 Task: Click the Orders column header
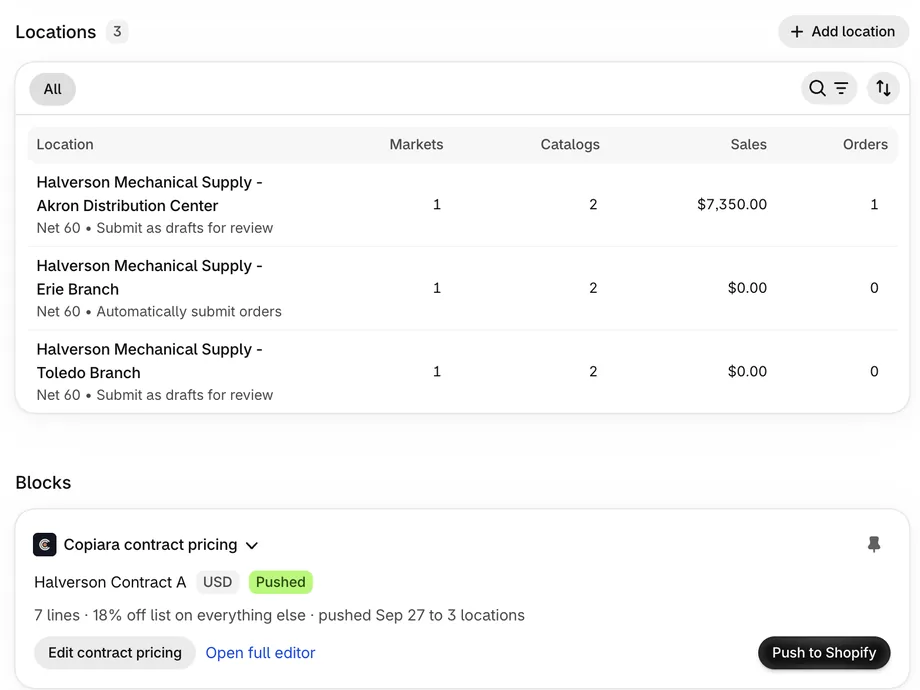point(865,144)
